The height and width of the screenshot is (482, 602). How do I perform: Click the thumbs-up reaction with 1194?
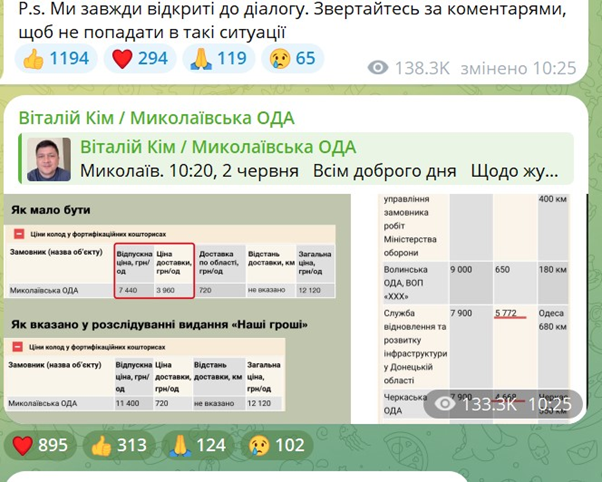[56, 59]
